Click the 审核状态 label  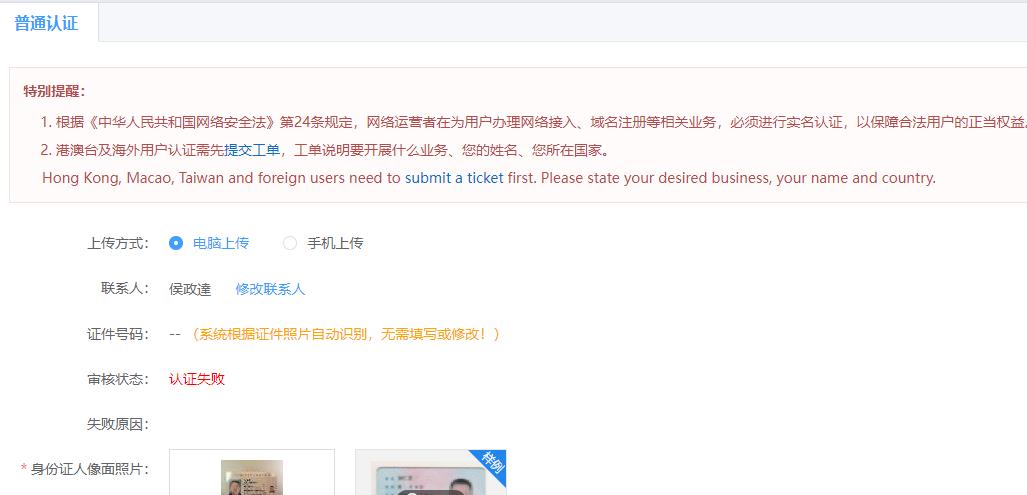[x=118, y=379]
